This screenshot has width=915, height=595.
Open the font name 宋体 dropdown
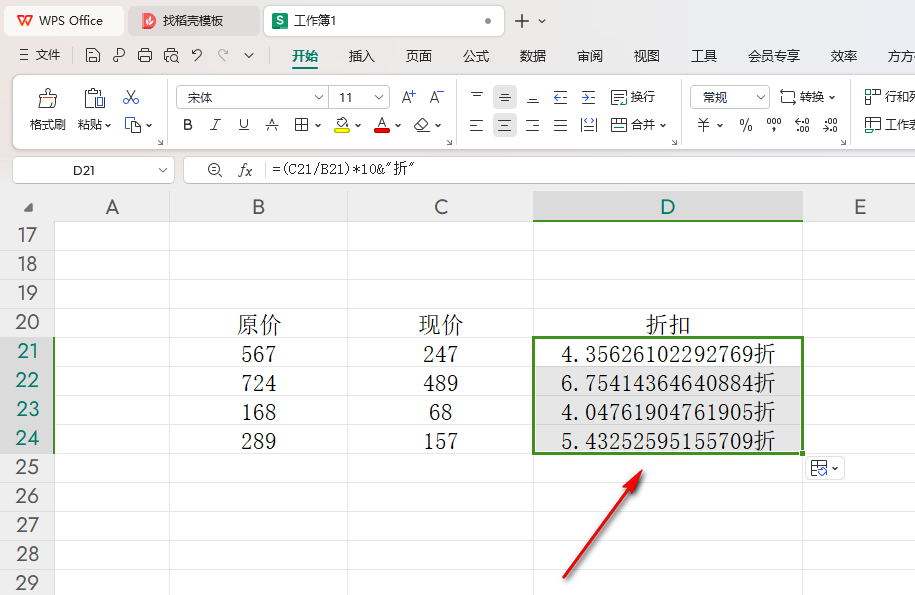pyautogui.click(x=319, y=97)
